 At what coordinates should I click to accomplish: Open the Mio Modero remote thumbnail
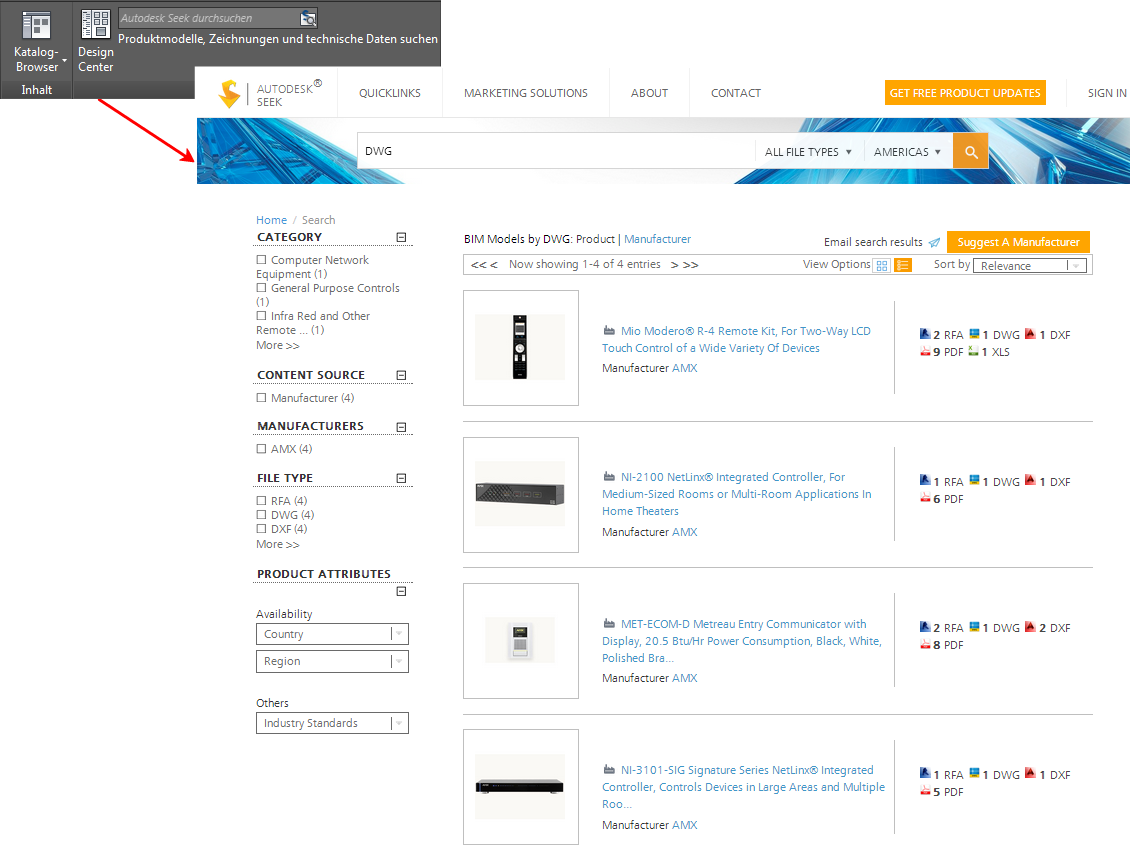pyautogui.click(x=520, y=347)
